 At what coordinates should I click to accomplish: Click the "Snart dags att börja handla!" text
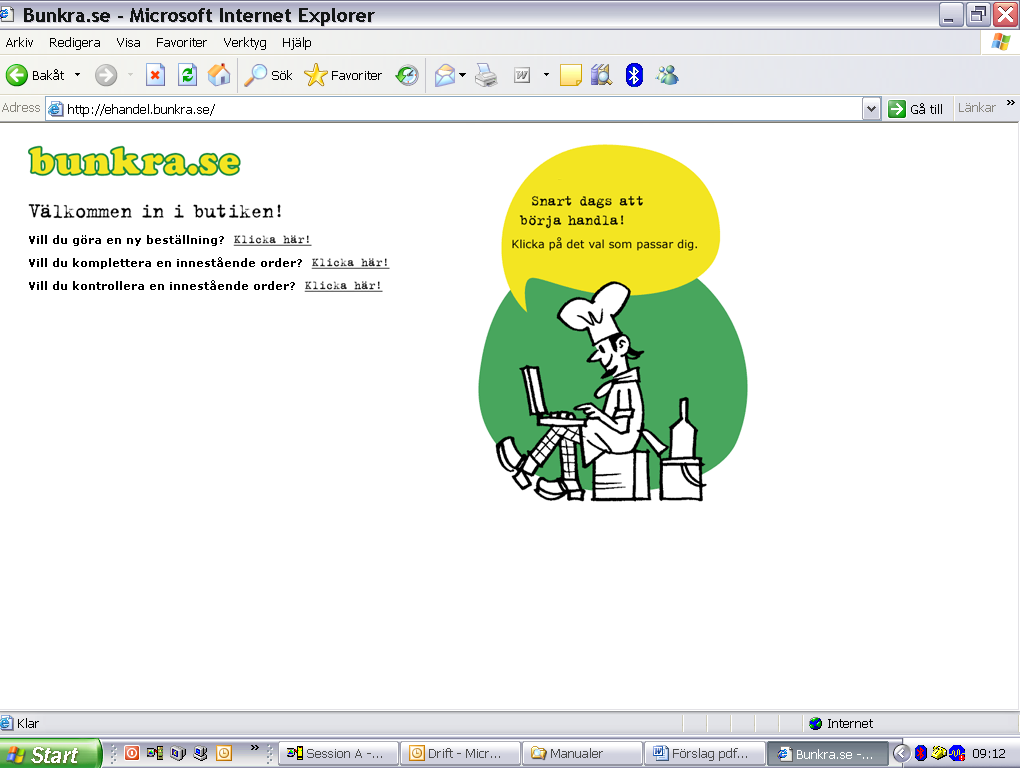(x=580, y=211)
